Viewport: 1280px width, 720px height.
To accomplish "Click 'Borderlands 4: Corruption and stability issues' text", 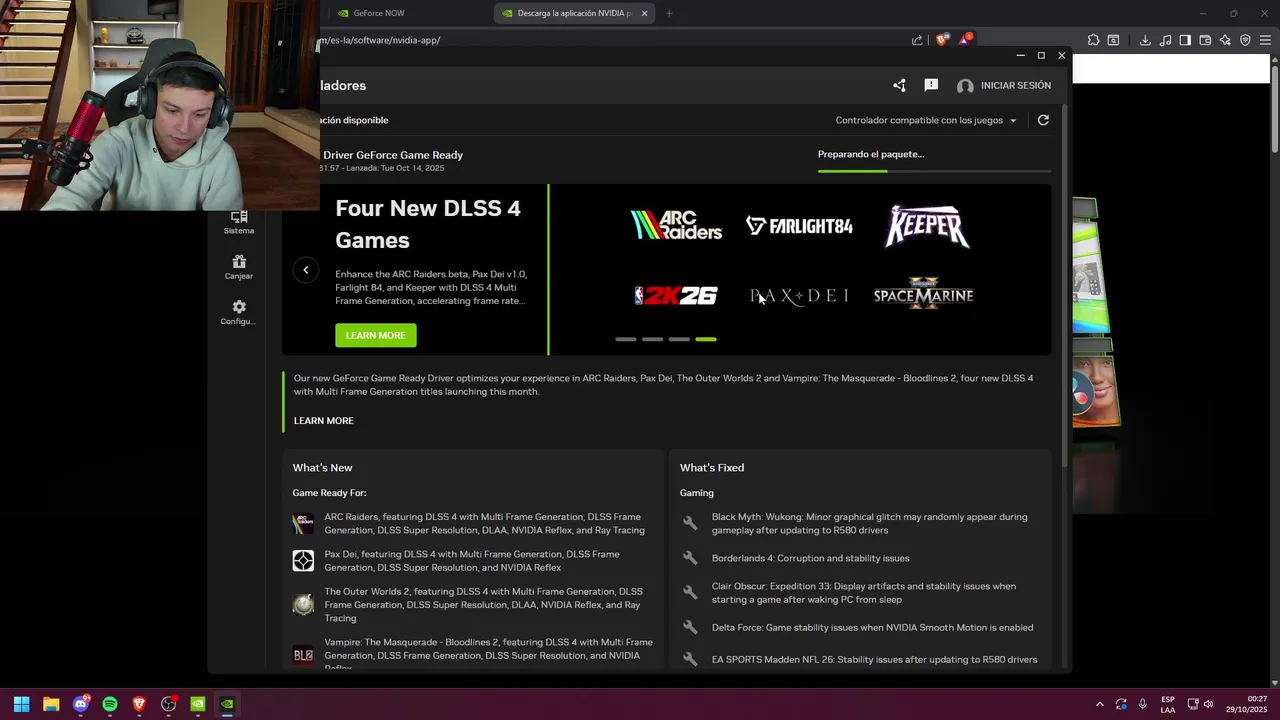I will [x=811, y=558].
